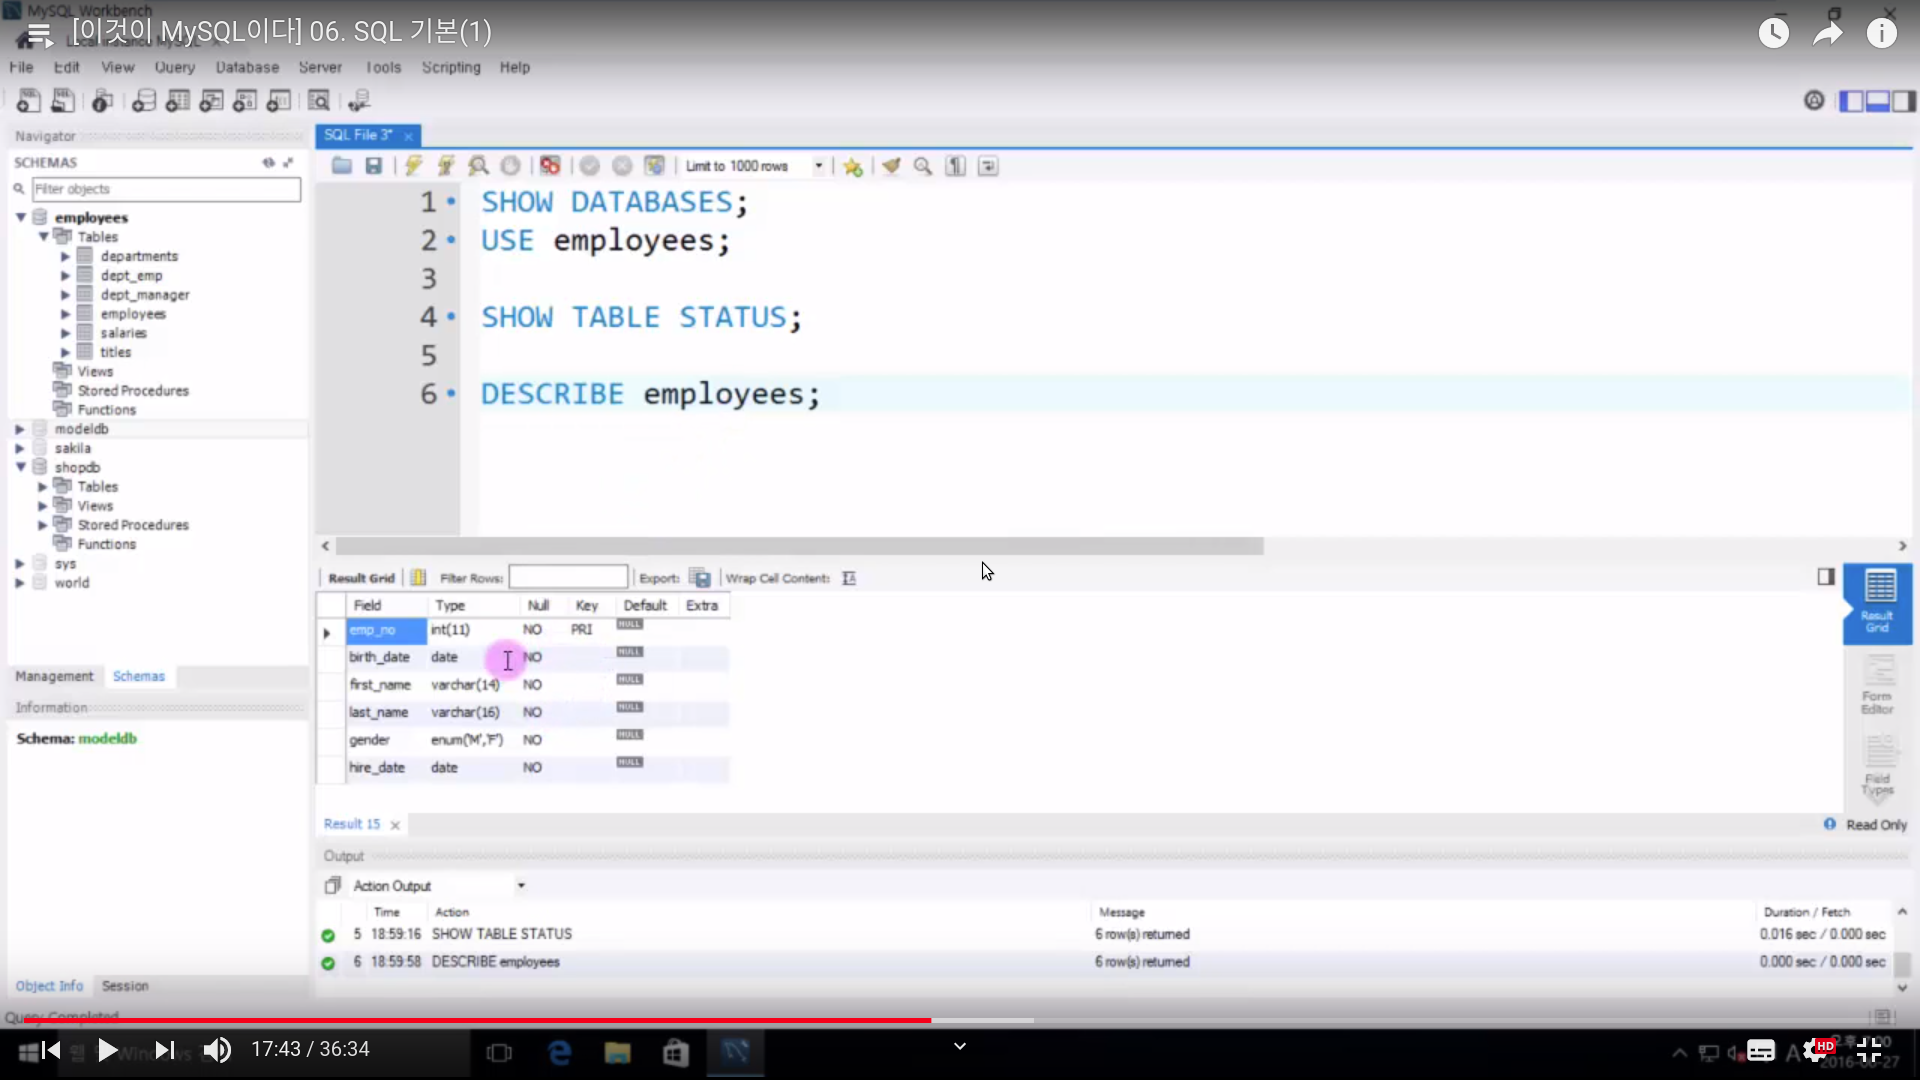
Task: Click the Action Output dropdown
Action: pos(440,886)
